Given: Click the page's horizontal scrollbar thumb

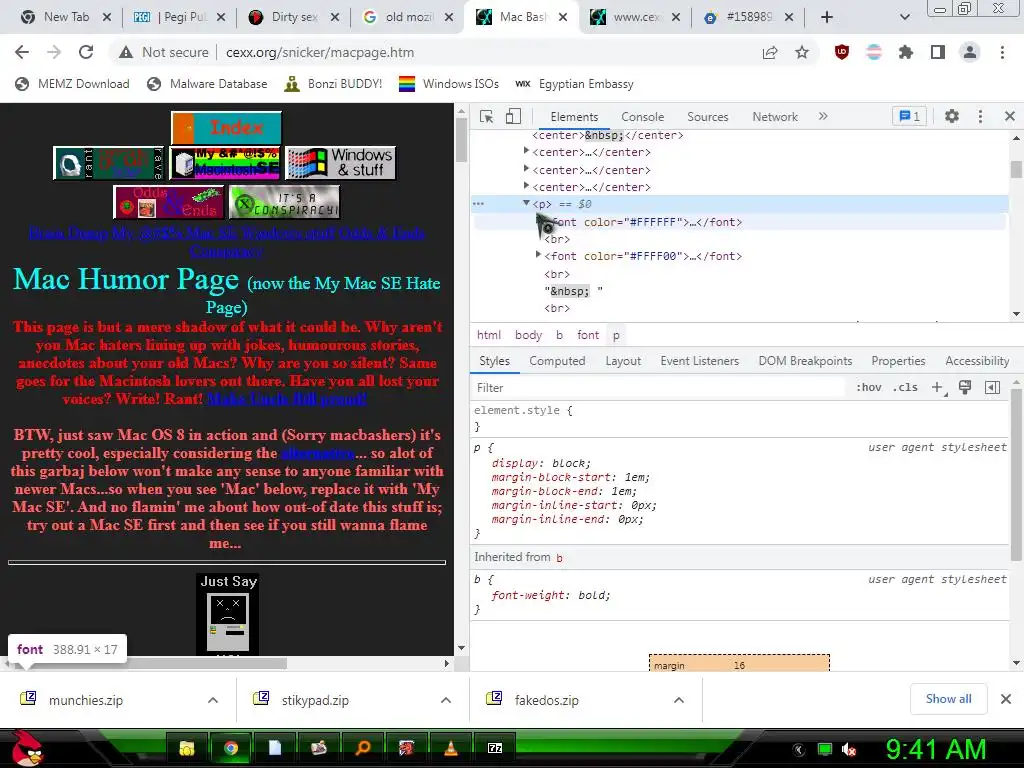Looking at the screenshot, I should click(x=150, y=664).
